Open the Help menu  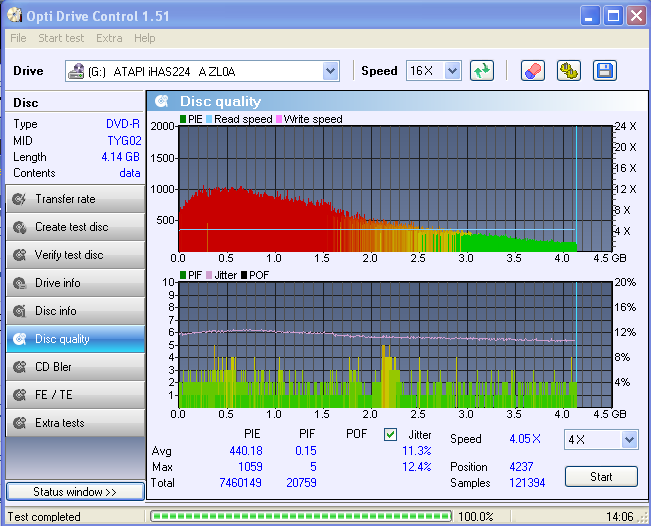pyautogui.click(x=144, y=38)
